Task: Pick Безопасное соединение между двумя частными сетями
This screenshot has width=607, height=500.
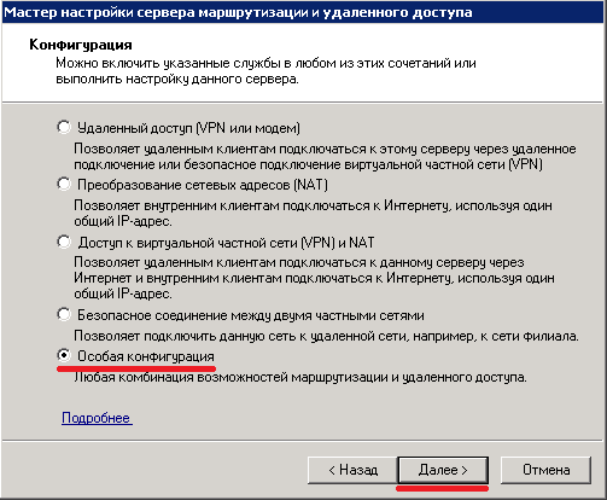Action: [x=66, y=314]
